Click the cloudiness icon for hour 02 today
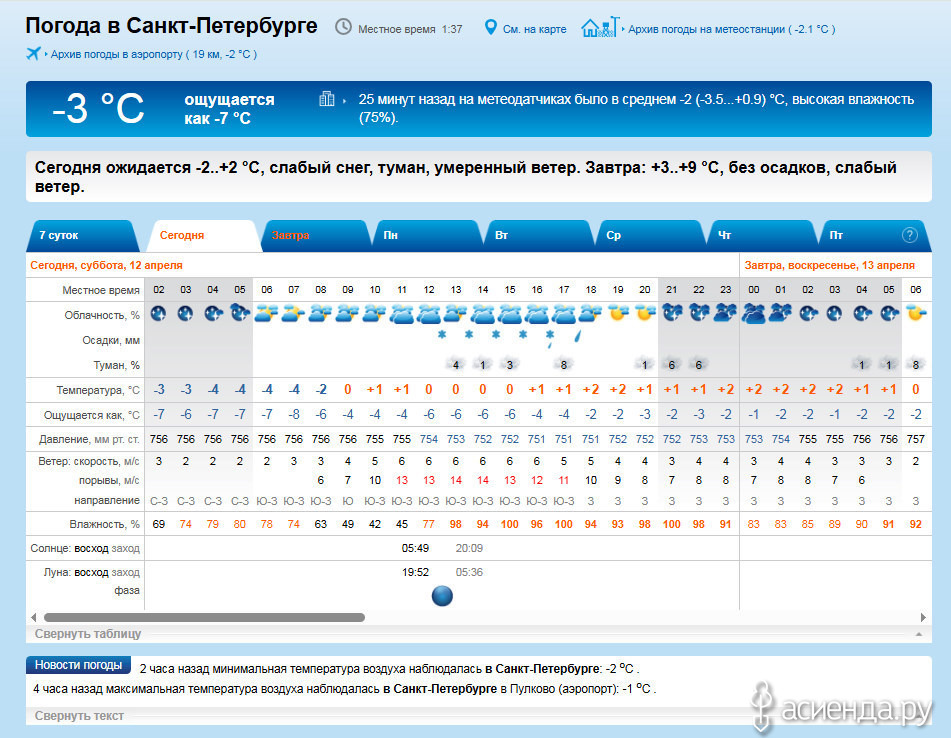The image size is (951, 738). [159, 314]
